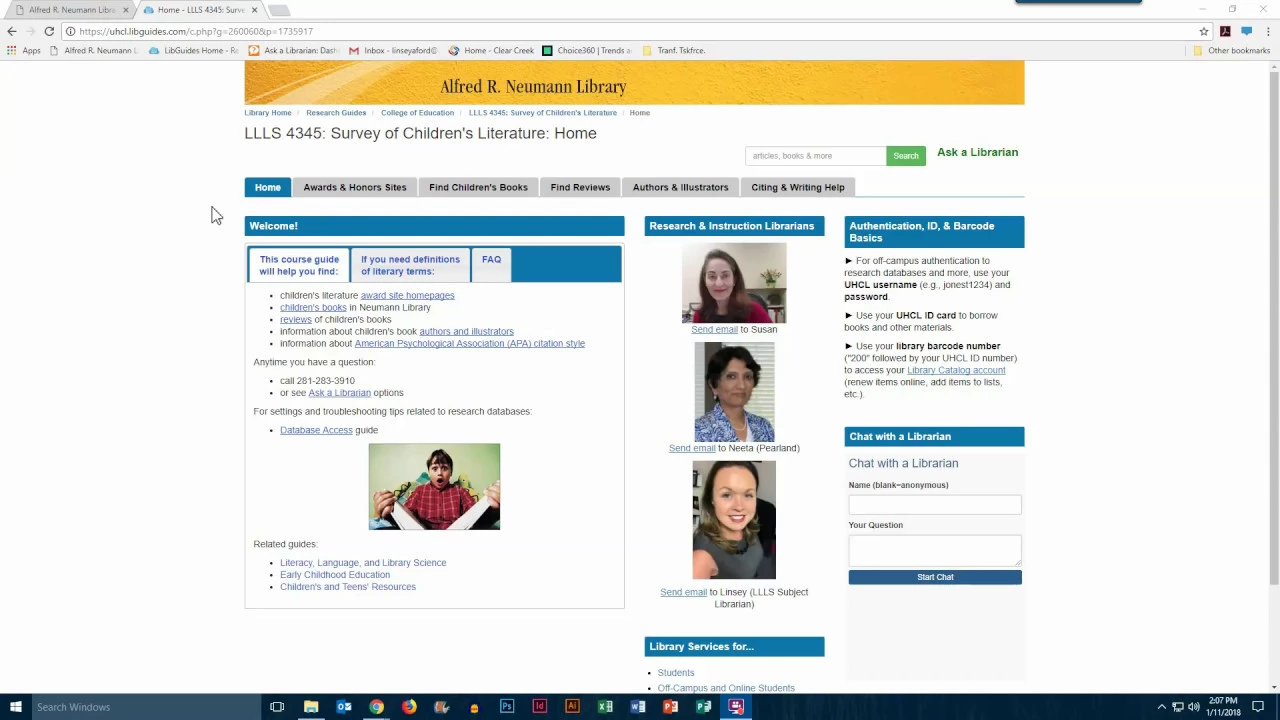
Task: Show hidden system tray icons
Action: [1161, 707]
